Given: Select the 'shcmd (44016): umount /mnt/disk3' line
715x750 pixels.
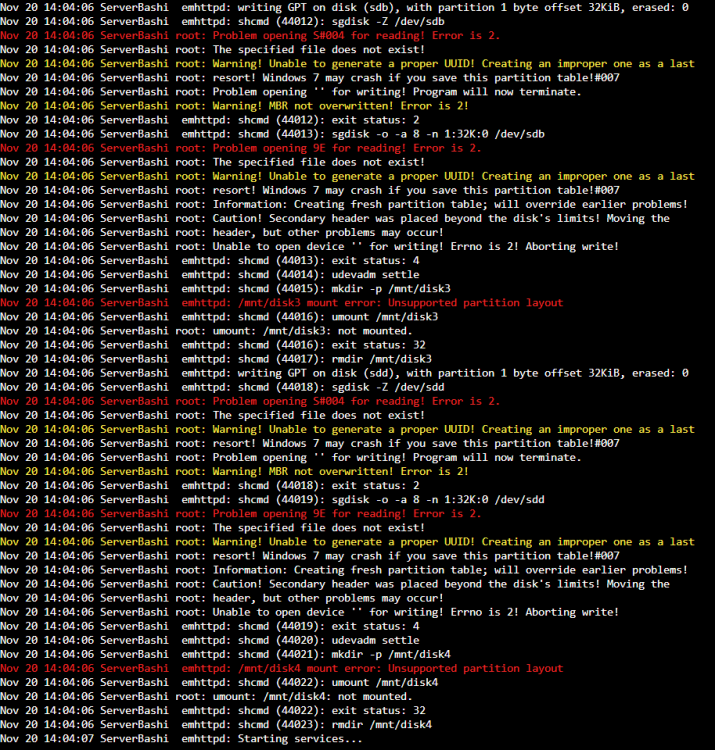Looking at the screenshot, I should click(x=219, y=317).
